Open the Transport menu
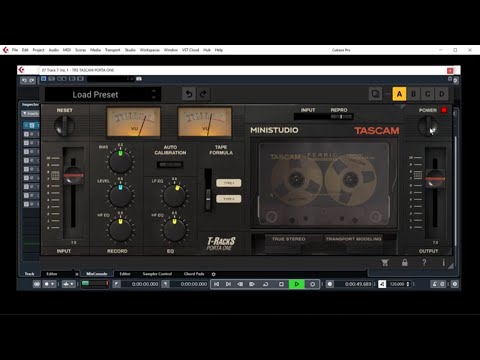Viewport: 480px width, 360px height. click(x=113, y=50)
